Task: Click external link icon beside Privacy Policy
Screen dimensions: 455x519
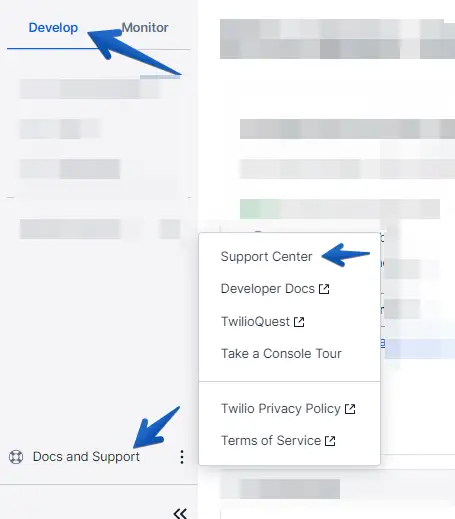Action: [x=350, y=409]
